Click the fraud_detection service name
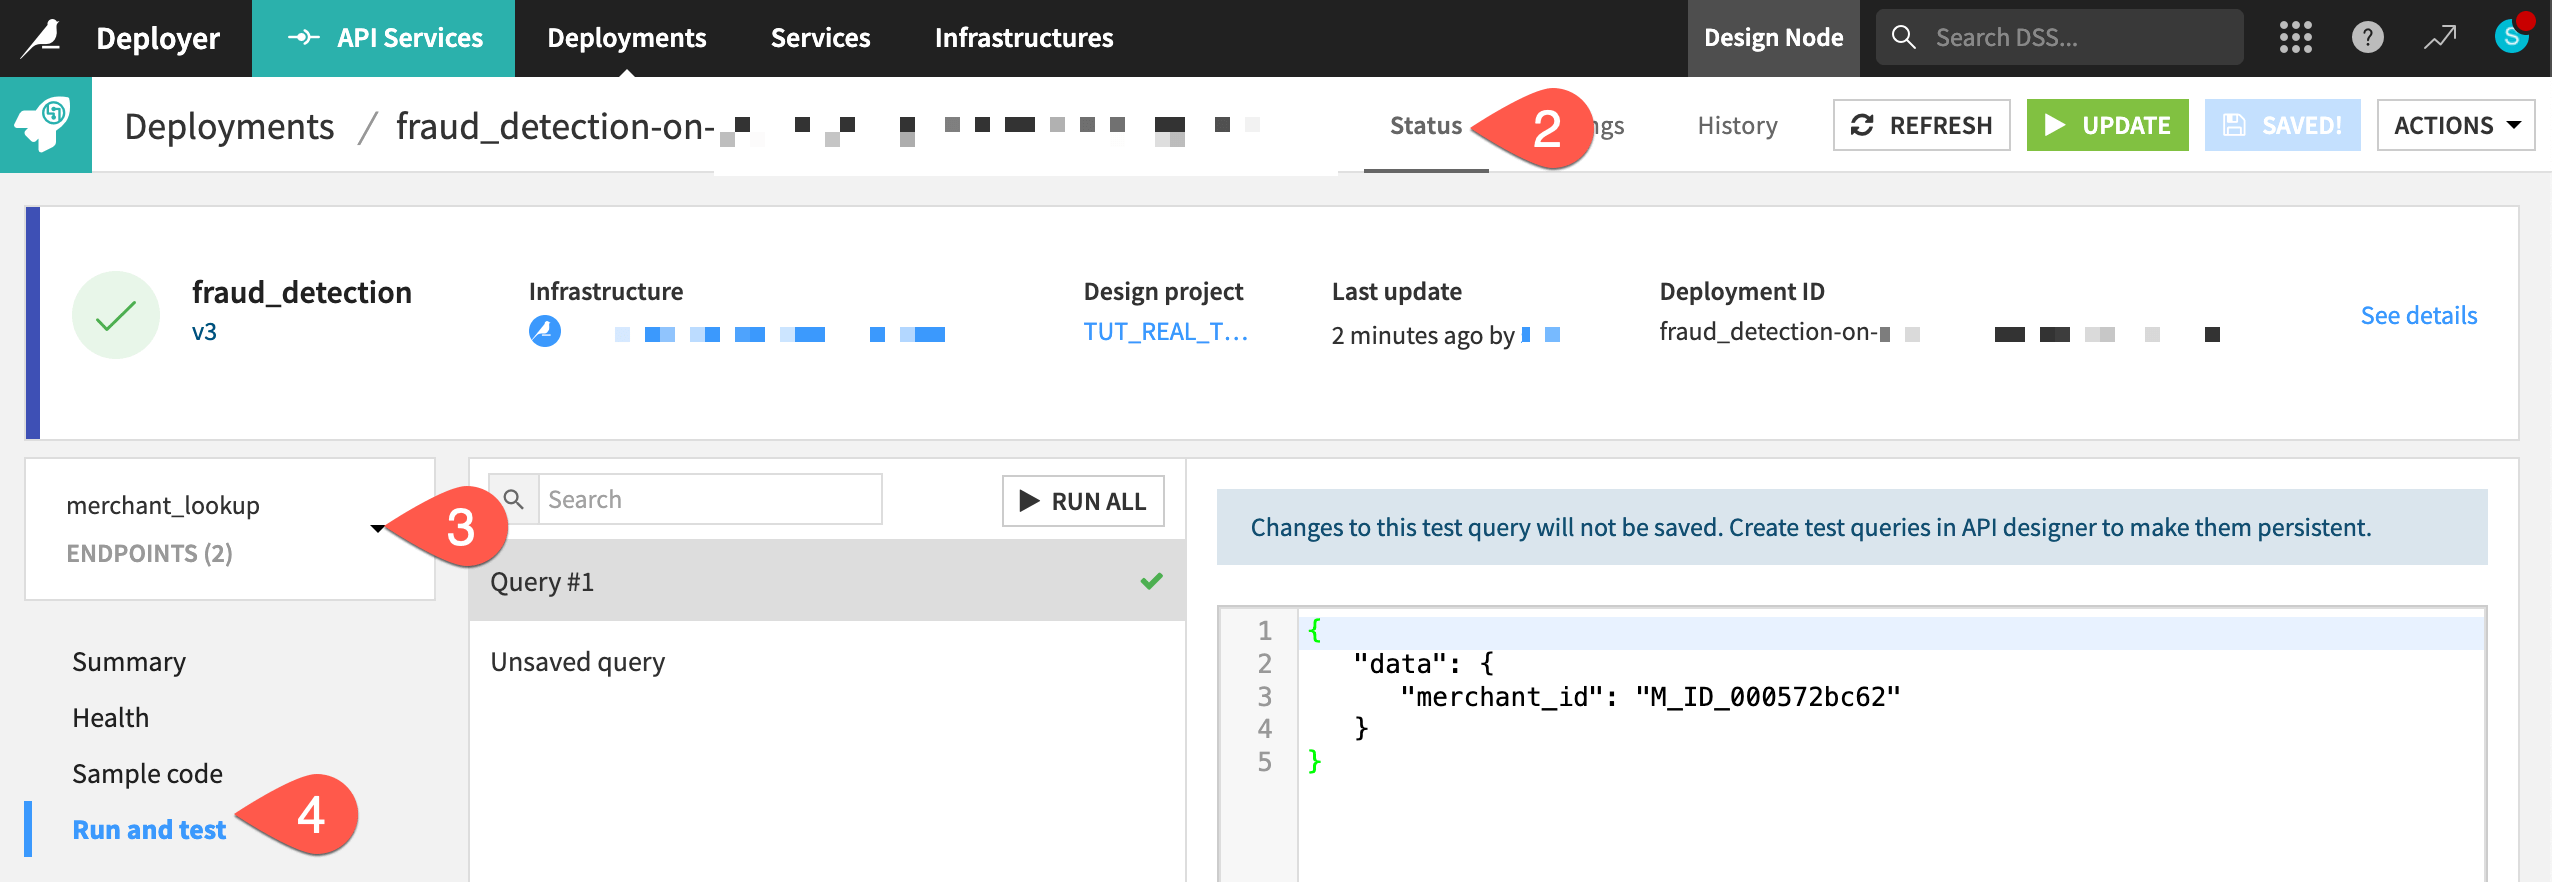Image resolution: width=2552 pixels, height=882 pixels. (301, 292)
